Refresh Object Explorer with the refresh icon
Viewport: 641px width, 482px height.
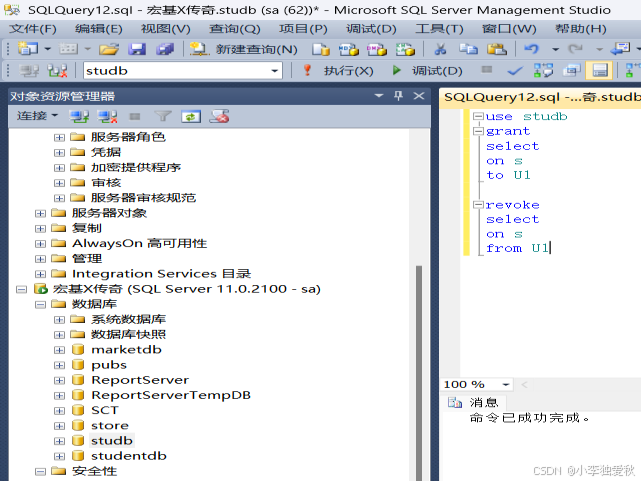[x=191, y=117]
